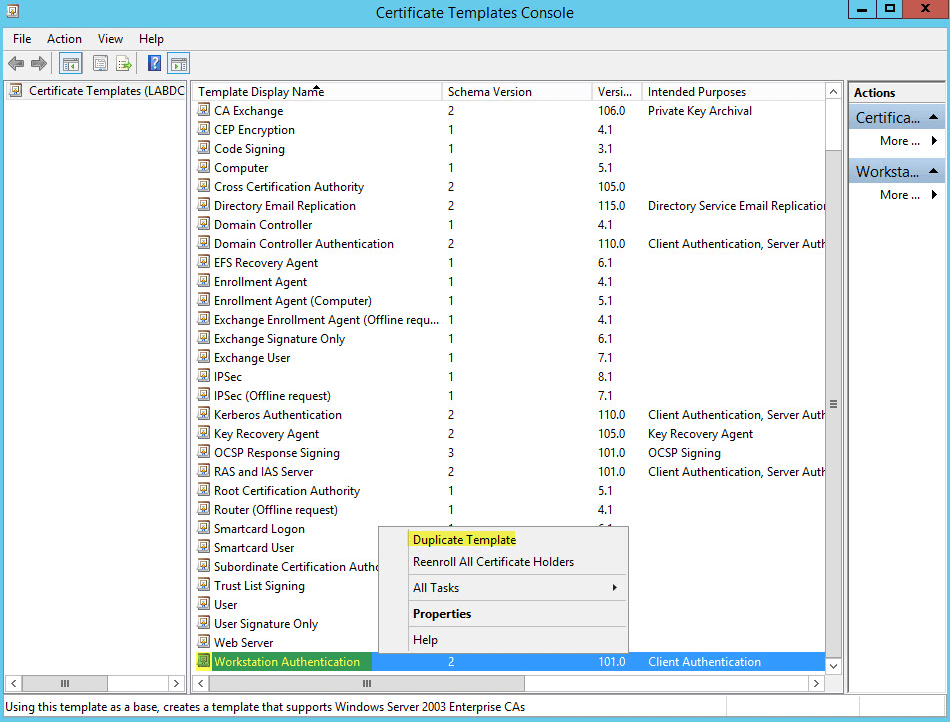The width and height of the screenshot is (950, 722).
Task: Choose Duplicate Template from context menu
Action: 464,539
